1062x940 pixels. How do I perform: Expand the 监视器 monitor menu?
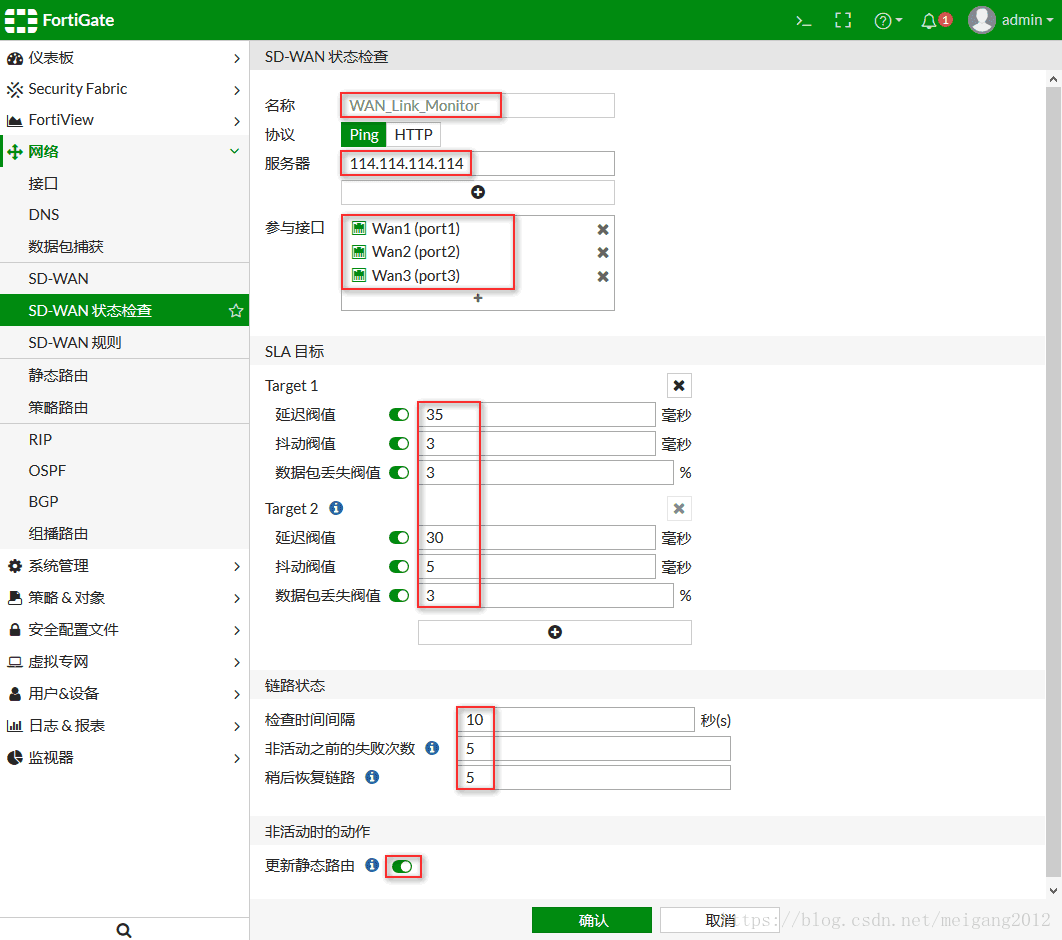pyautogui.click(x=125, y=758)
